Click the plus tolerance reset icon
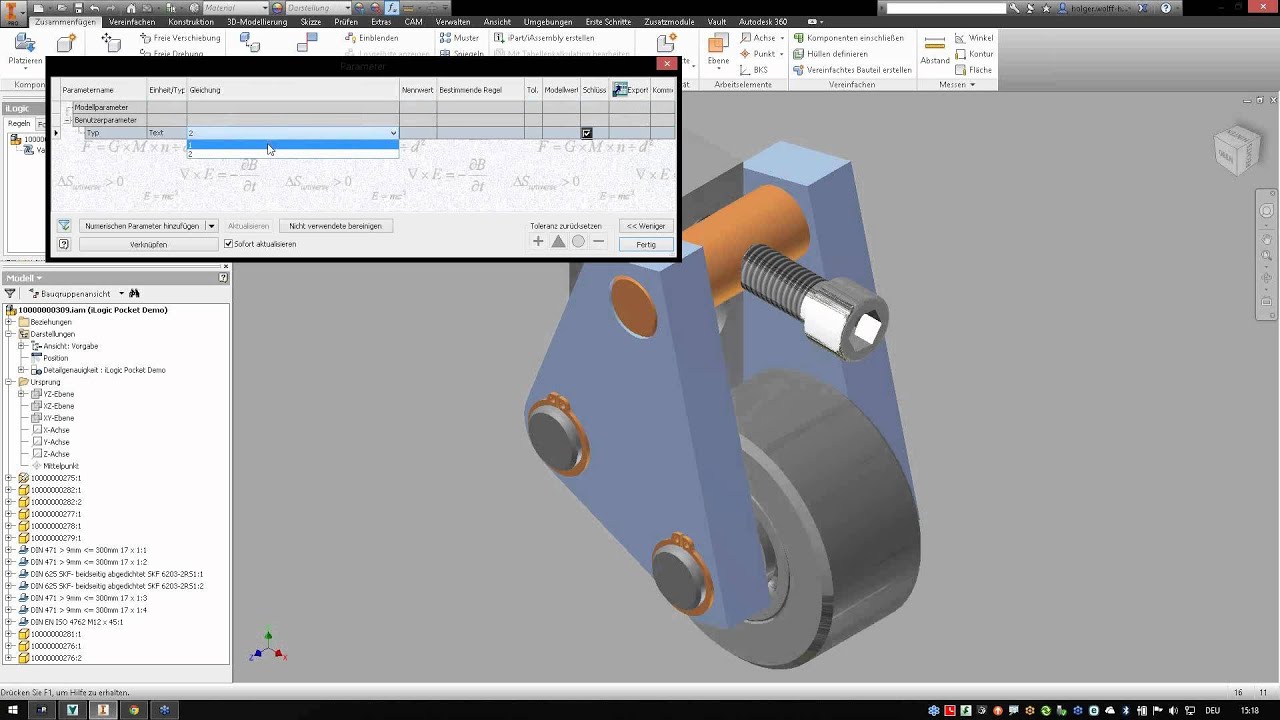1280x720 pixels. coord(538,241)
